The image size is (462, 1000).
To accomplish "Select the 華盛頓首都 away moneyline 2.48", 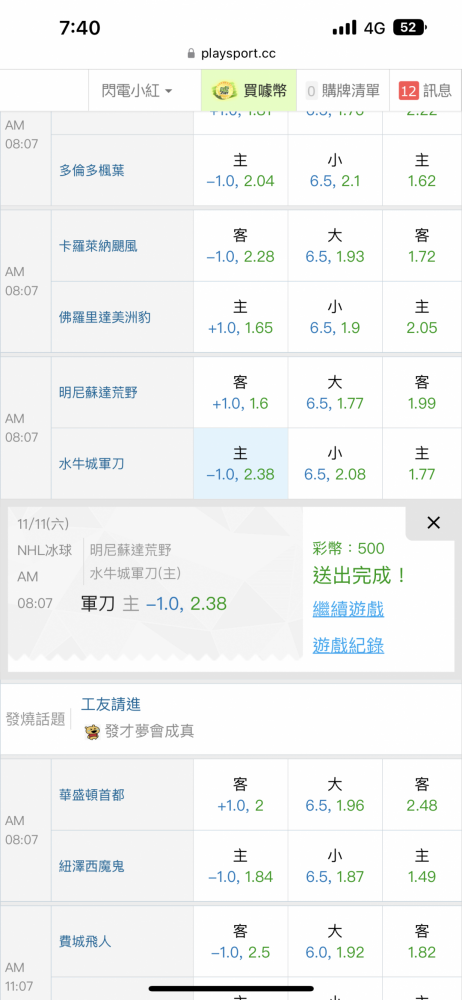I will coord(422,795).
